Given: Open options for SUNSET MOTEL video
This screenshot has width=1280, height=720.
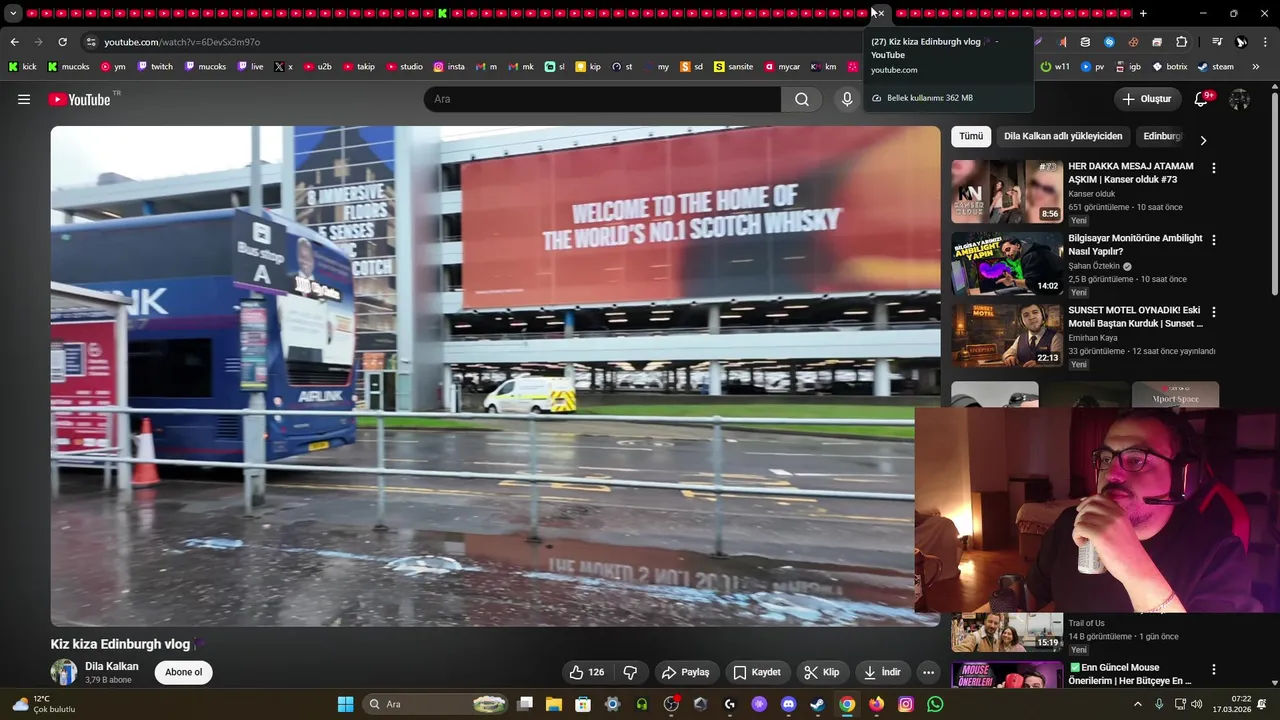Looking at the screenshot, I should pyautogui.click(x=1214, y=313).
